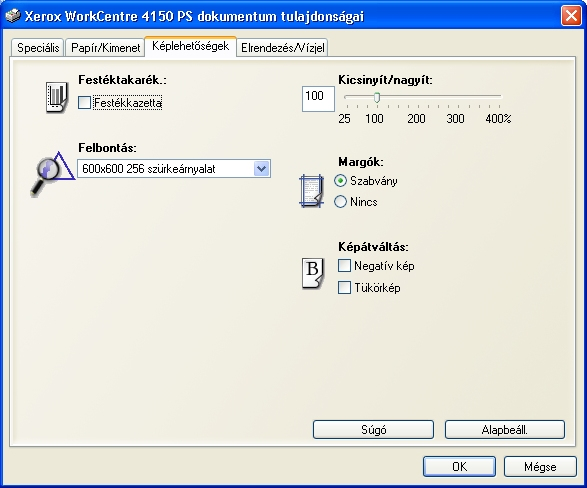Tick the Tükörkép checkbox
The width and height of the screenshot is (587, 488).
(x=344, y=288)
